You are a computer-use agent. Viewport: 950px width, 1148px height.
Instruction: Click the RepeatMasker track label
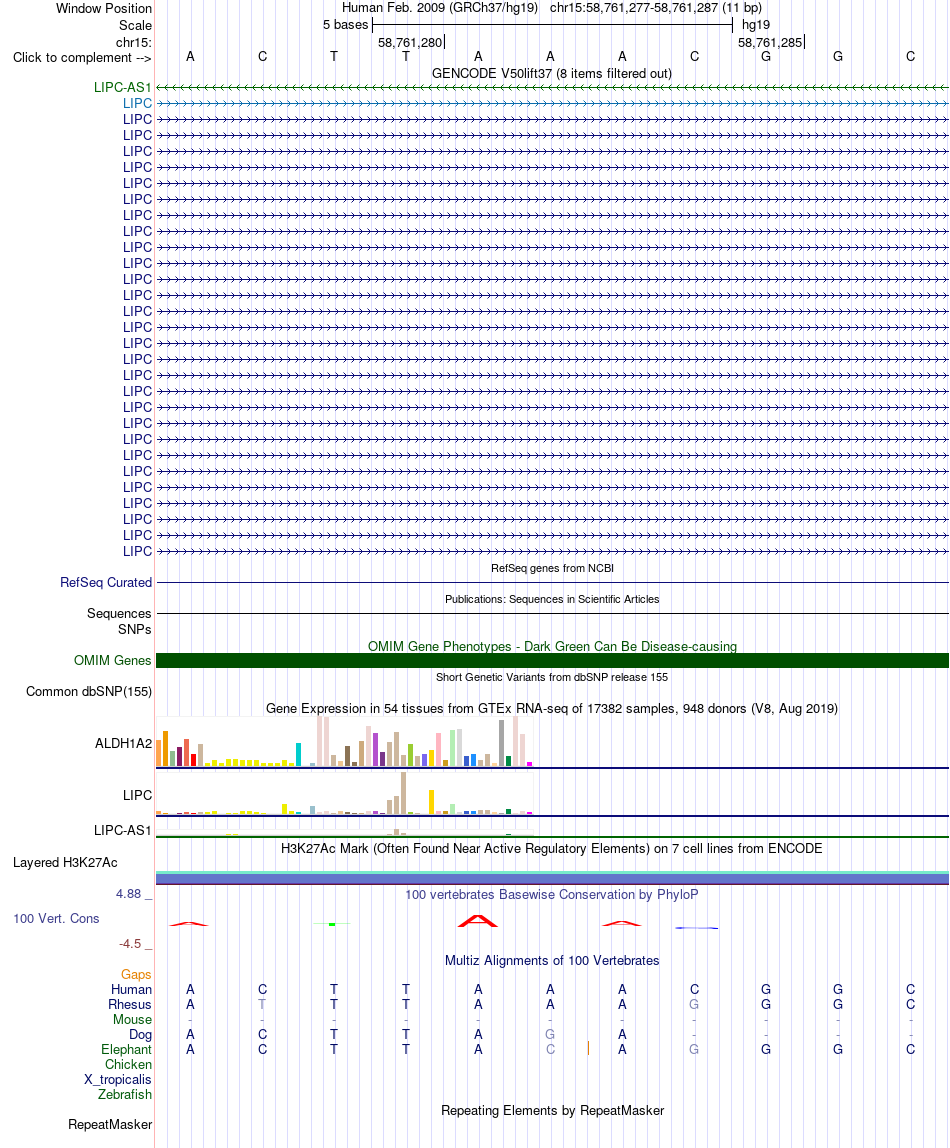click(x=111, y=1125)
